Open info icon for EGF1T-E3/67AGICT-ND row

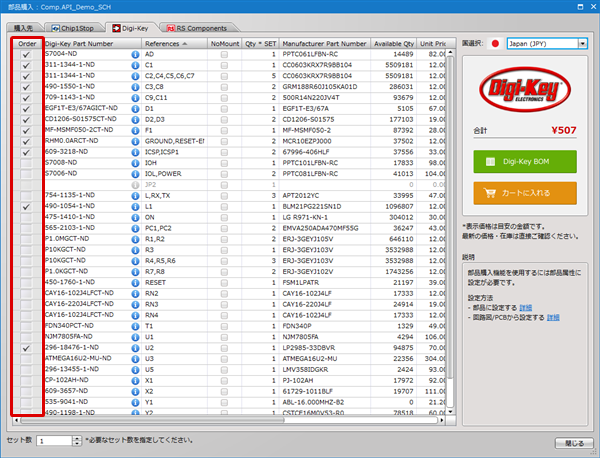[135, 109]
